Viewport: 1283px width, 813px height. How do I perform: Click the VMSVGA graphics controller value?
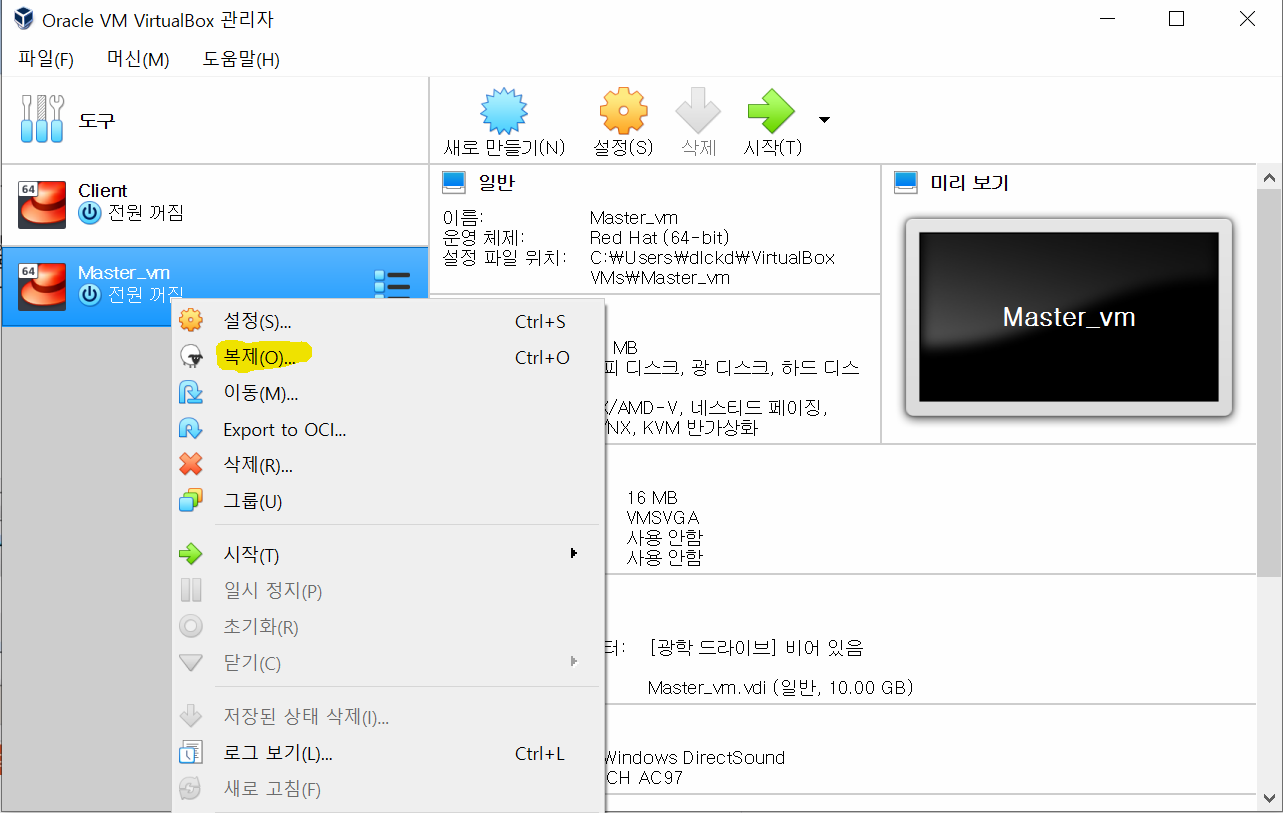(x=663, y=517)
